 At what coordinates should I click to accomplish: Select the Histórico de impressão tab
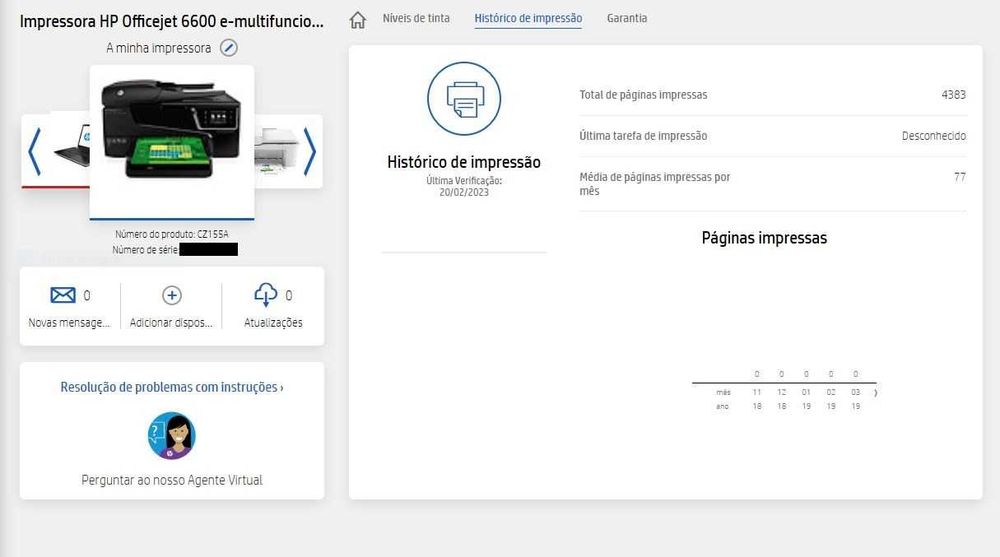(x=528, y=19)
